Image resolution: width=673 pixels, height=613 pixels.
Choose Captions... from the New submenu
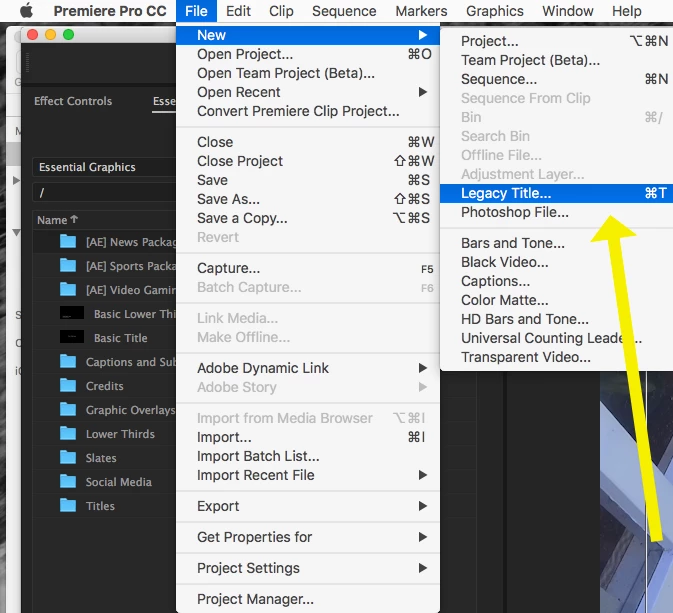(556, 281)
